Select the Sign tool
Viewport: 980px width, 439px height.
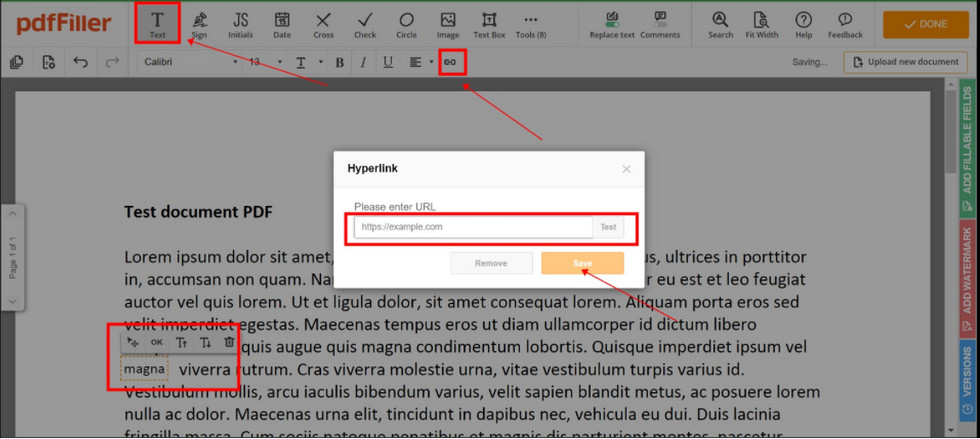pos(200,24)
